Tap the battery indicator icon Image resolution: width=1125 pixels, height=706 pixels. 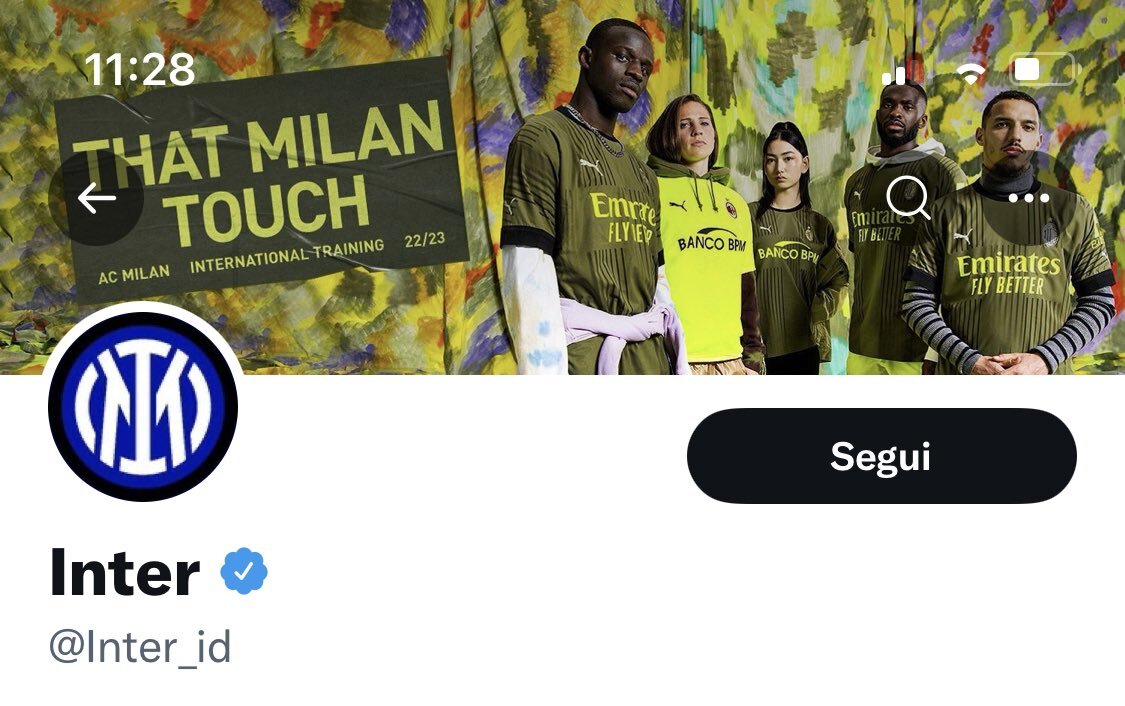(1042, 70)
